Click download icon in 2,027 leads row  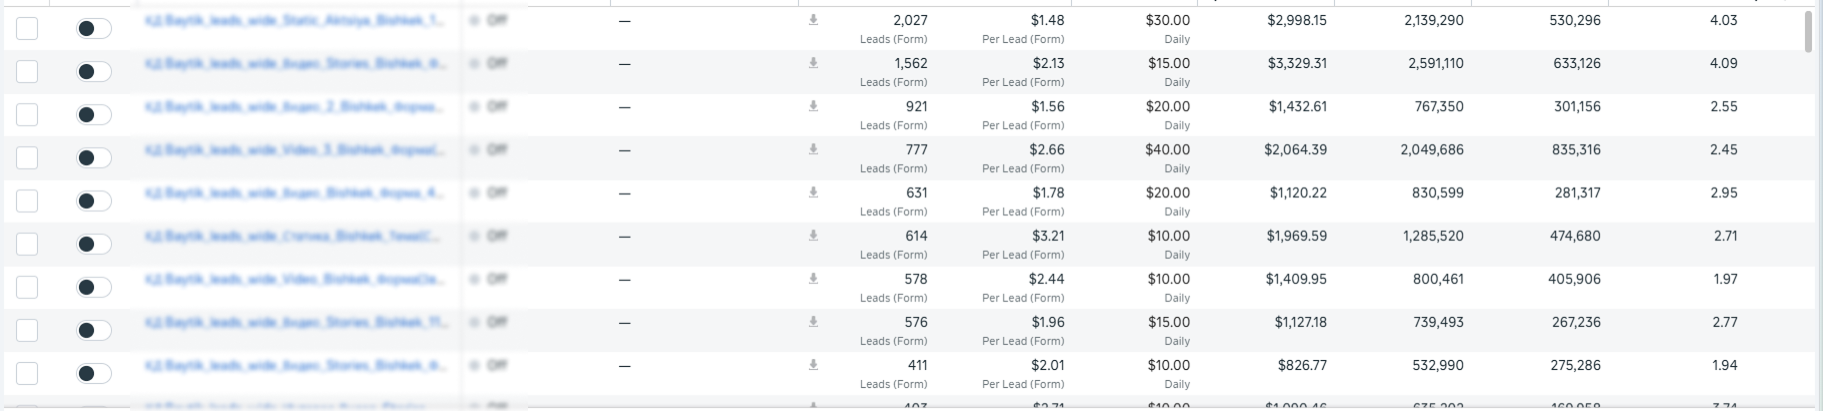tap(813, 20)
